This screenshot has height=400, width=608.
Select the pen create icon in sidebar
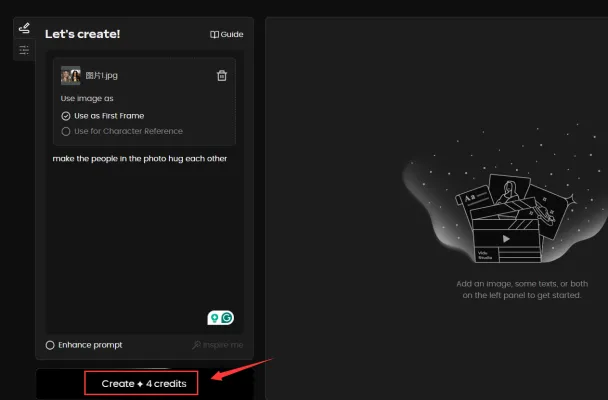click(24, 28)
